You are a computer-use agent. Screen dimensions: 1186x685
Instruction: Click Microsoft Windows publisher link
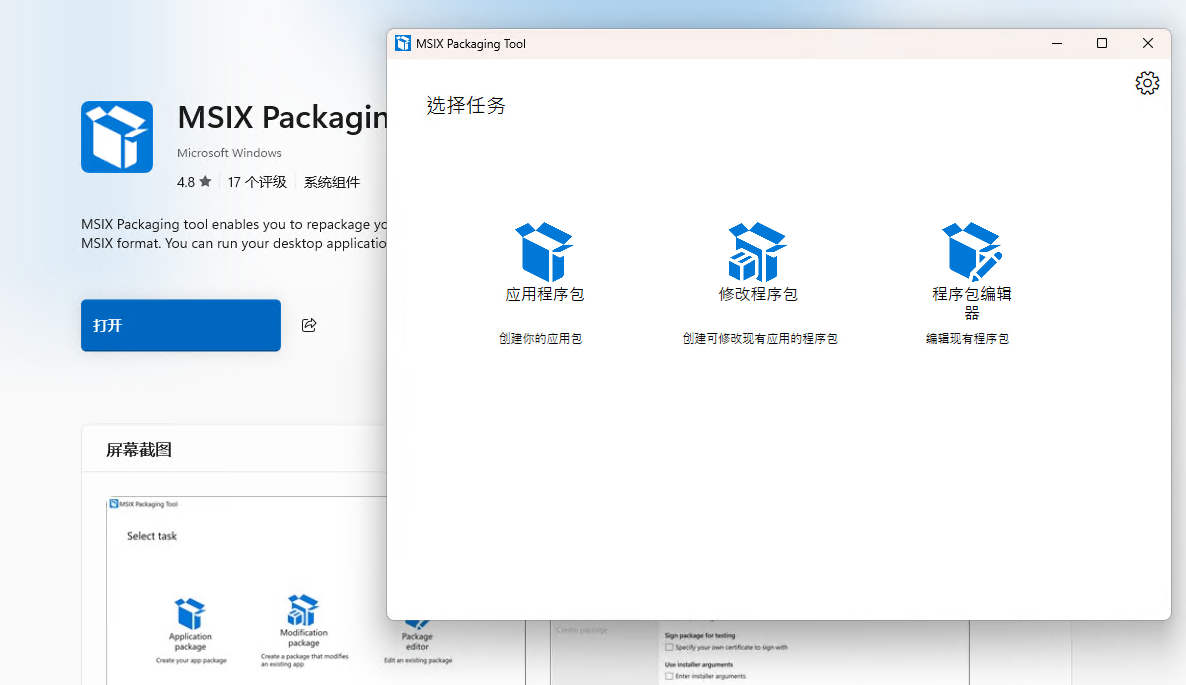click(229, 153)
